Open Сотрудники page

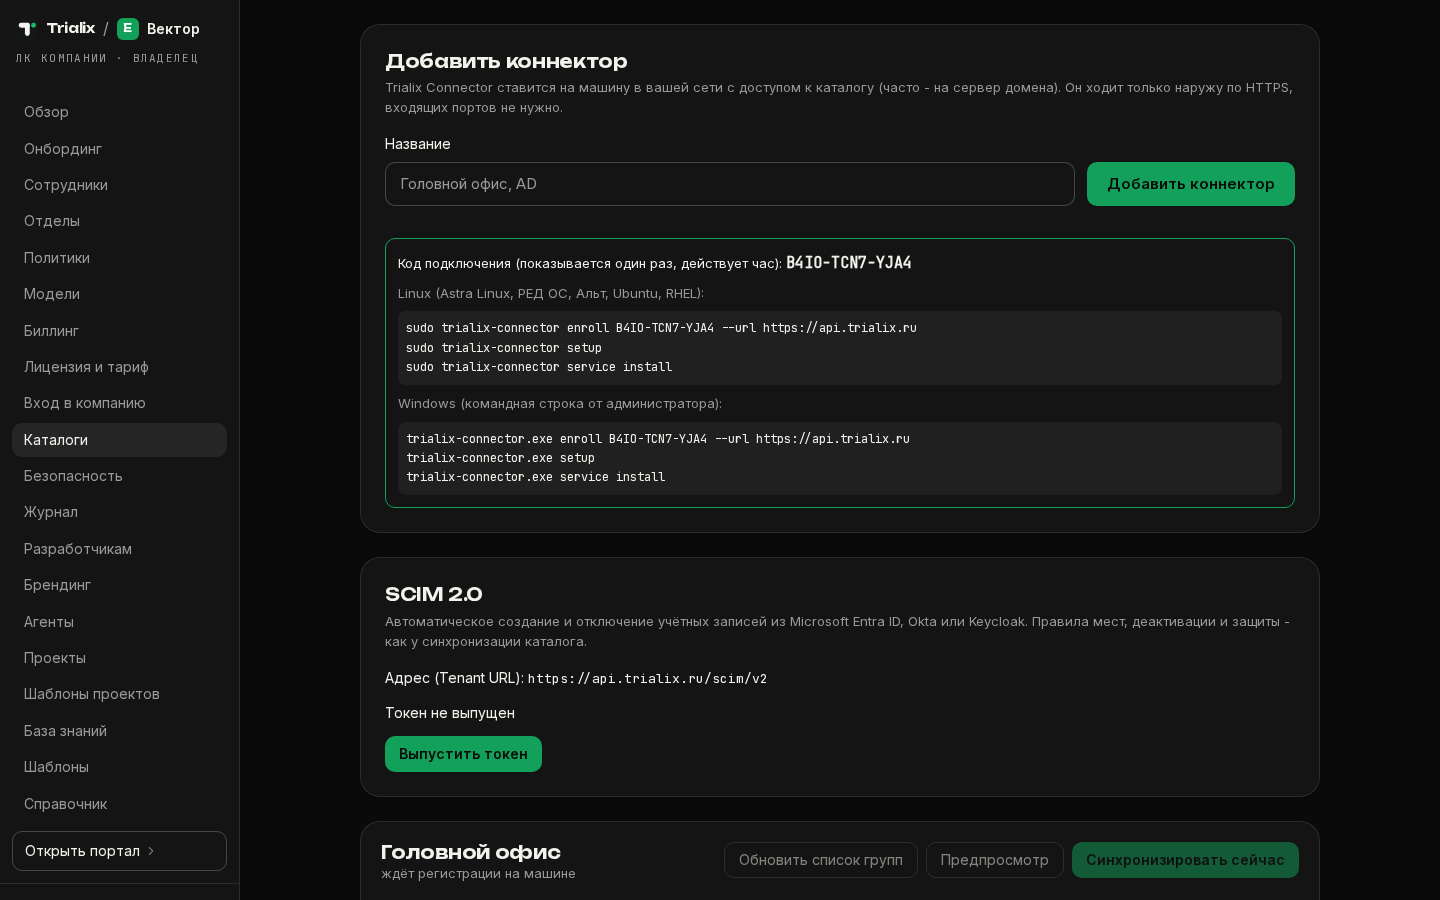[119, 185]
